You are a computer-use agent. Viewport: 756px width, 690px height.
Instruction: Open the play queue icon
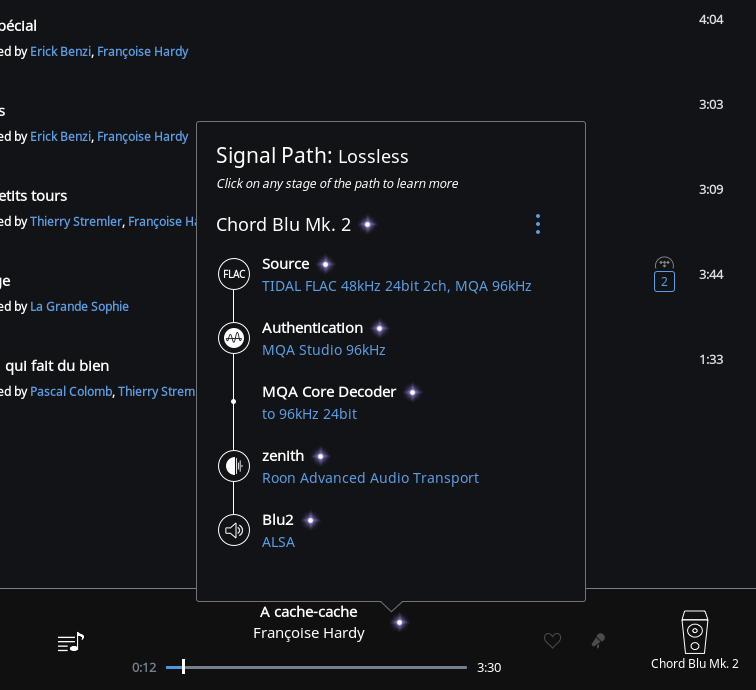click(x=71, y=642)
